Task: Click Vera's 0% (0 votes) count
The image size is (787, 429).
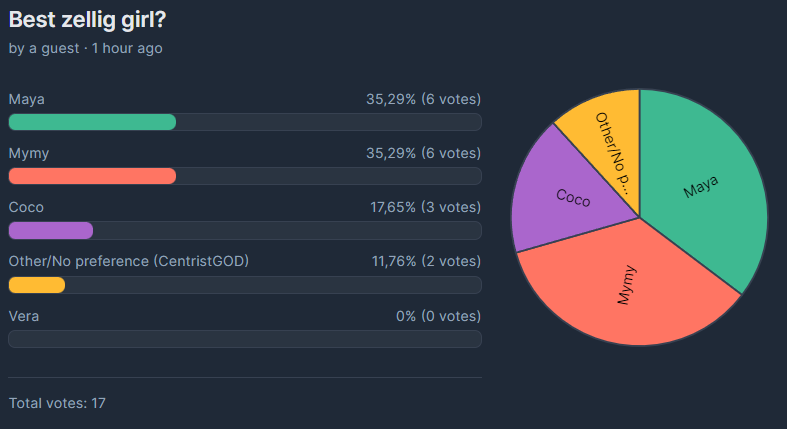Action: pyautogui.click(x=438, y=316)
